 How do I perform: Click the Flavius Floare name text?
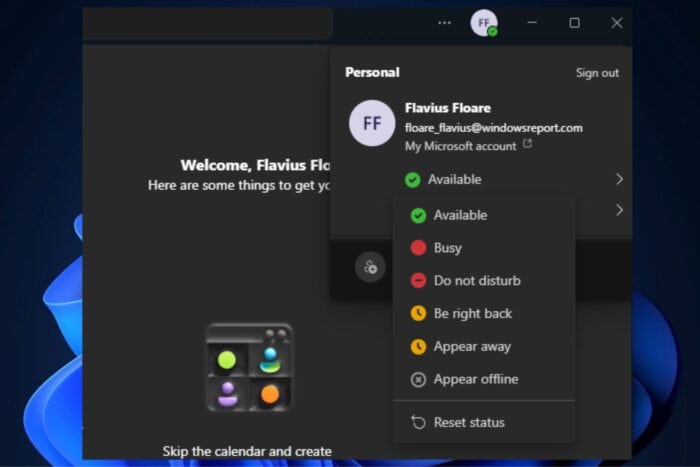click(447, 108)
